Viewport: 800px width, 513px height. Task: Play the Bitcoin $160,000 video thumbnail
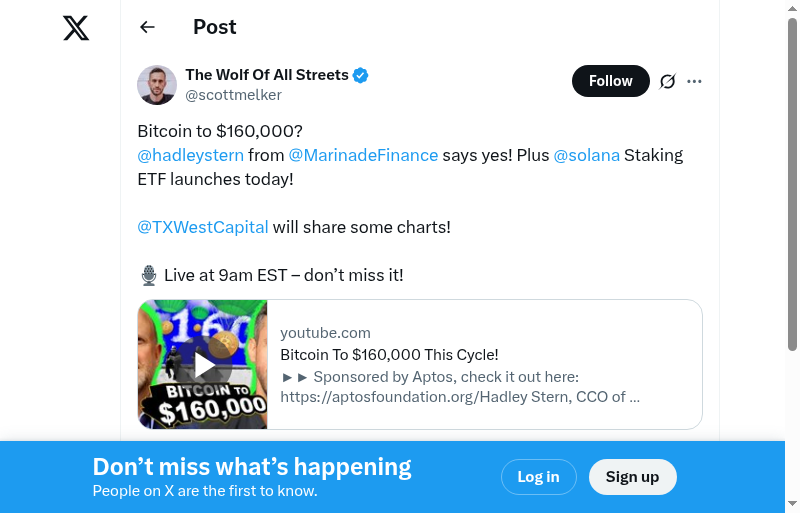pyautogui.click(x=203, y=365)
